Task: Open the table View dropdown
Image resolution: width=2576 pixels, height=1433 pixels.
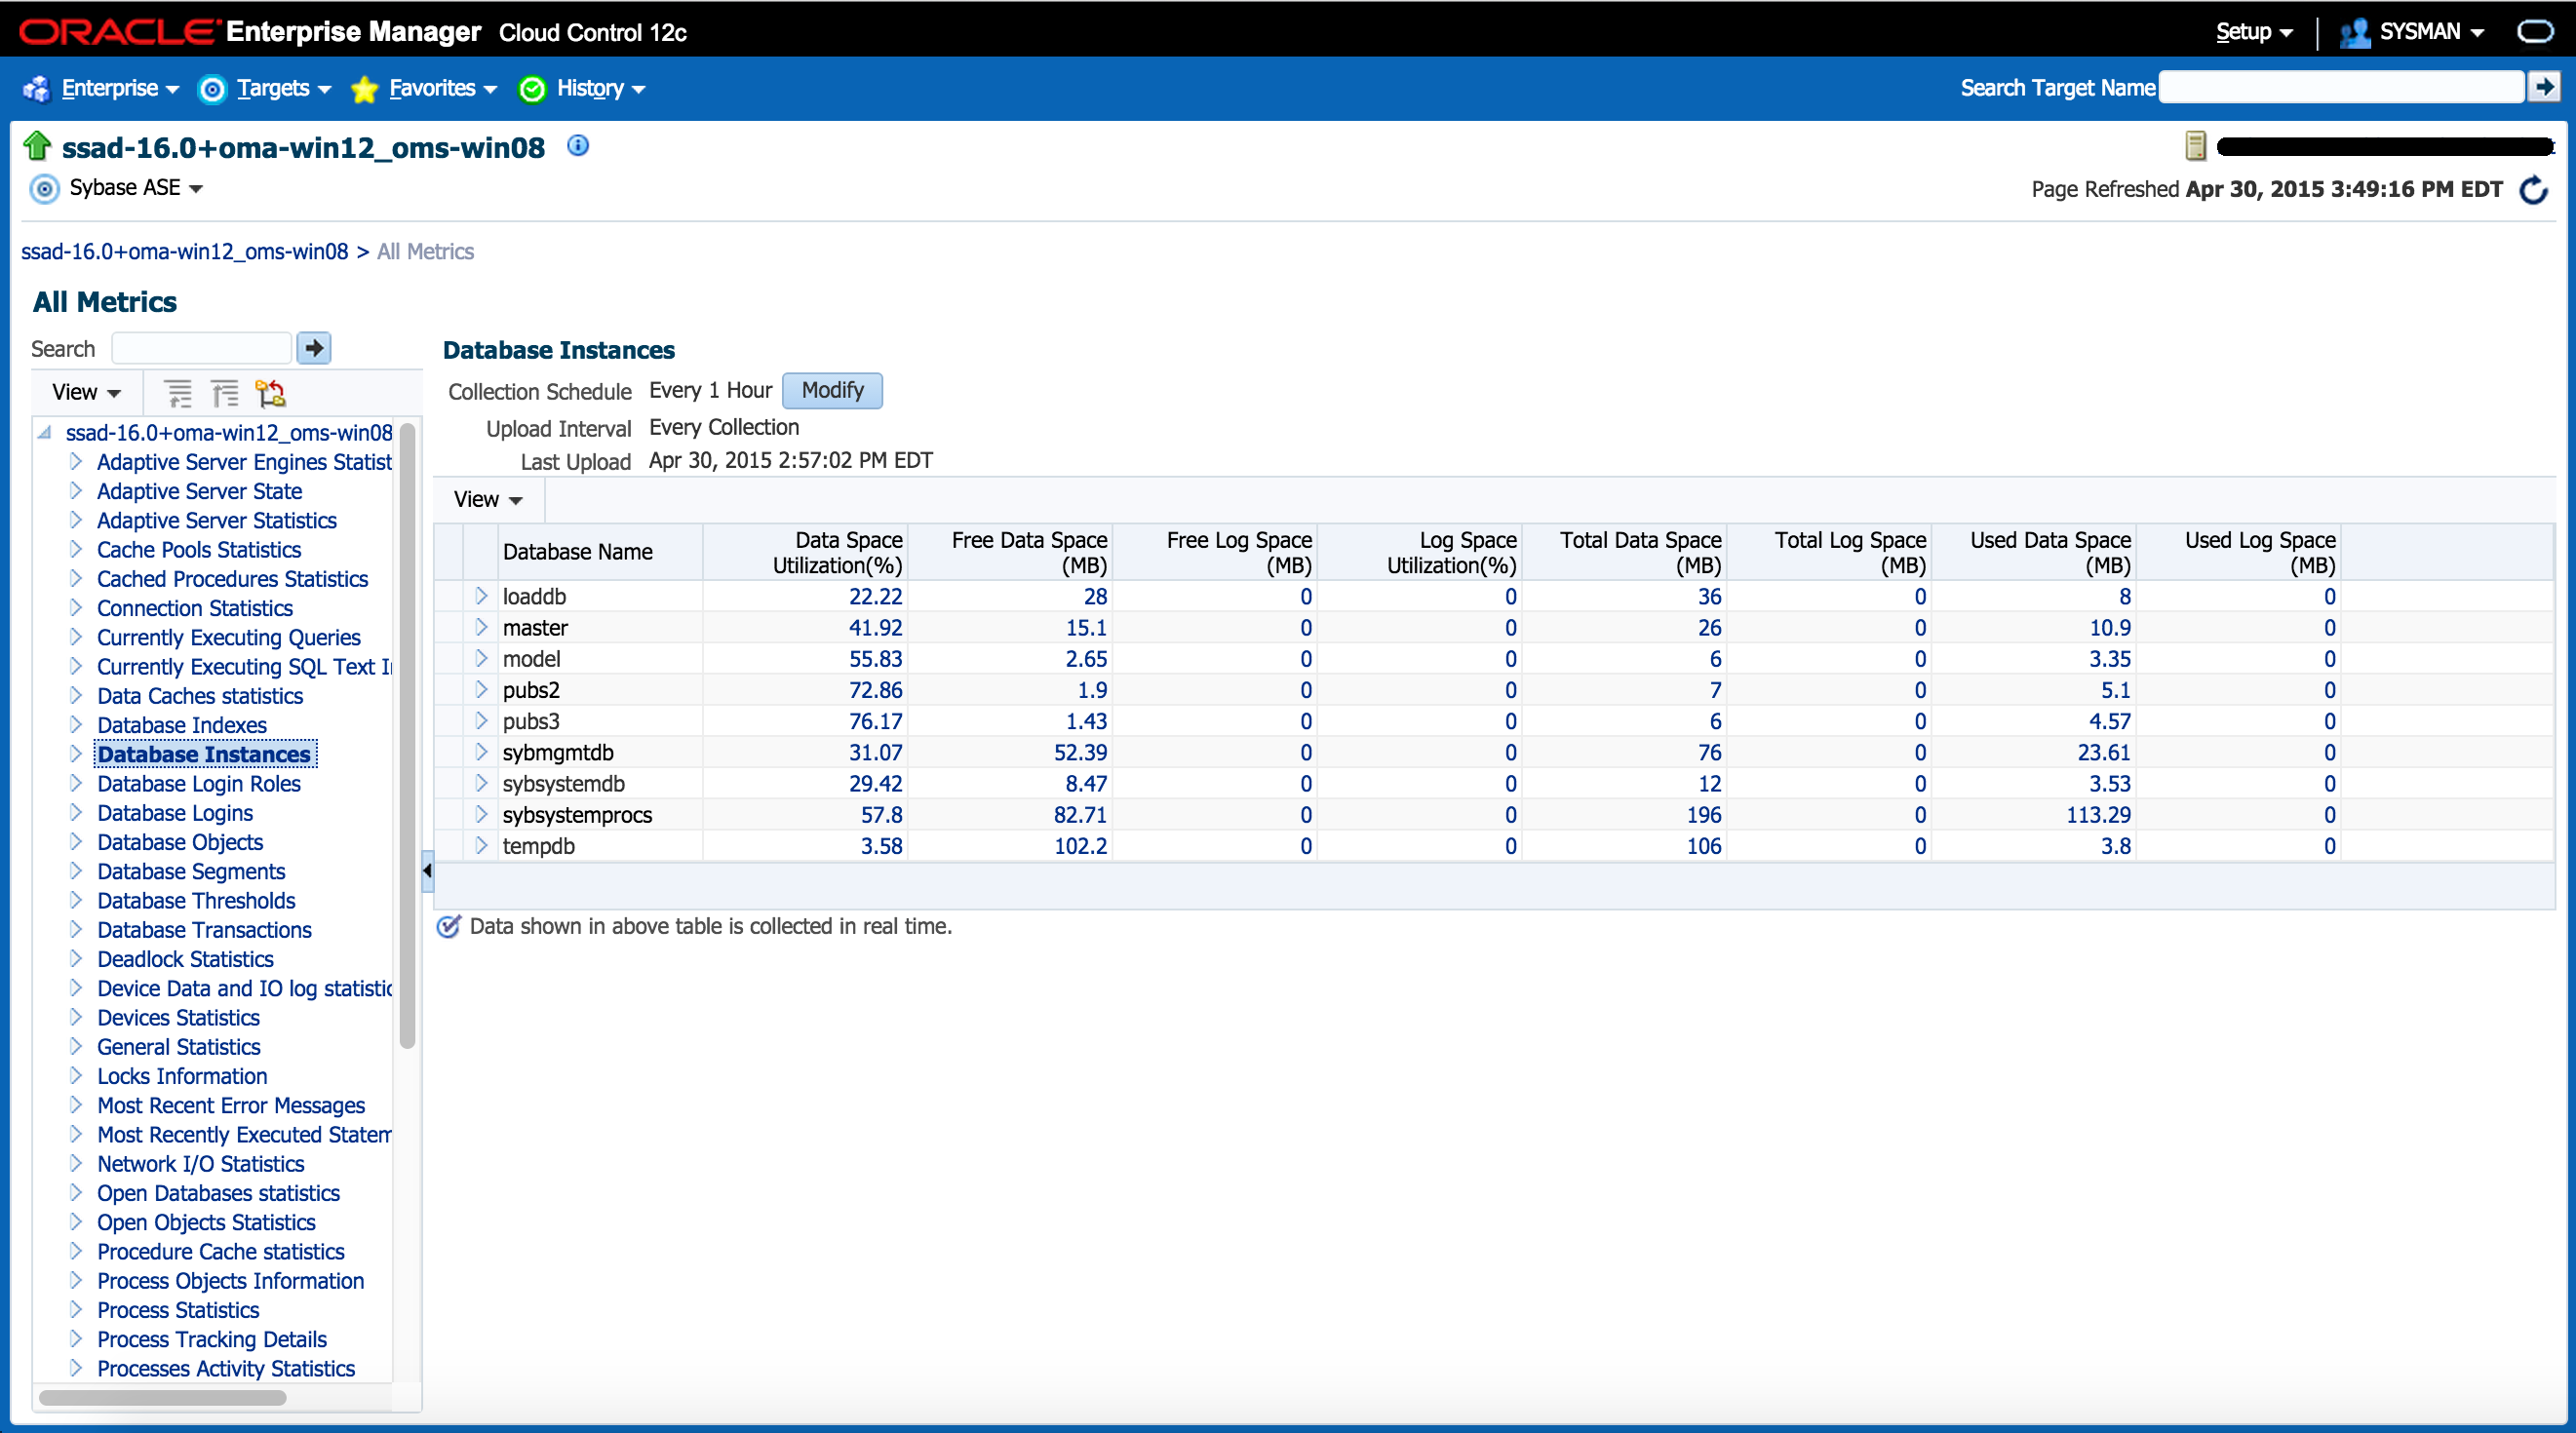Action: [488, 499]
